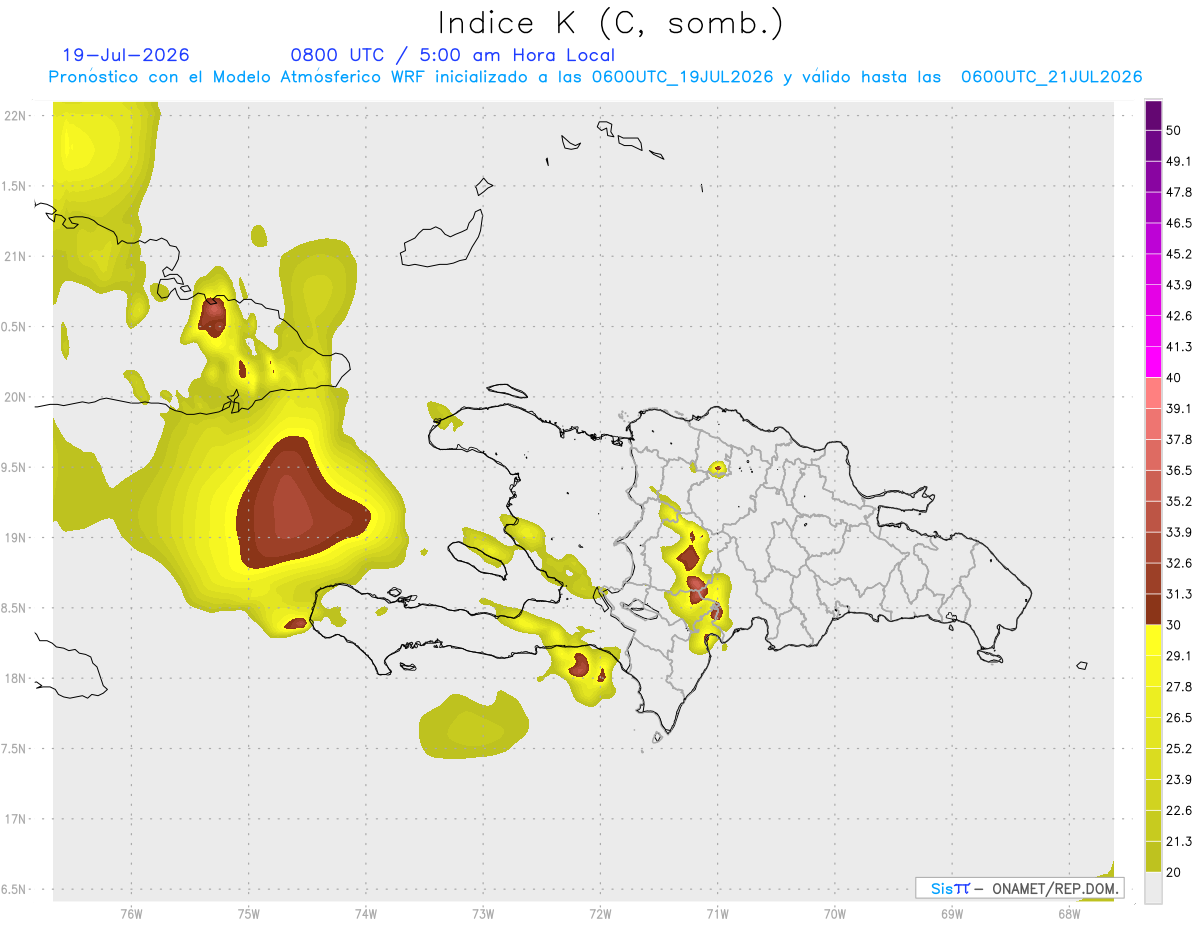Screen dimensions: 1200x927
Task: Click legend value '50'
Action: [1175, 130]
